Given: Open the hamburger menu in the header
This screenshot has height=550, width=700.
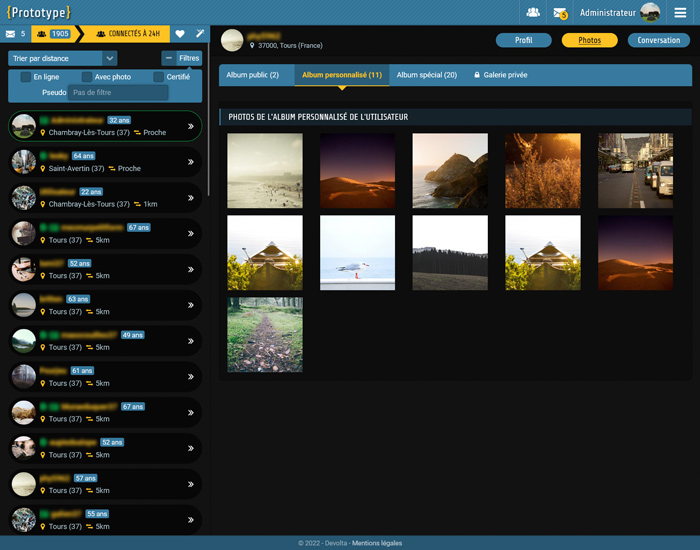Looking at the screenshot, I should tap(680, 13).
